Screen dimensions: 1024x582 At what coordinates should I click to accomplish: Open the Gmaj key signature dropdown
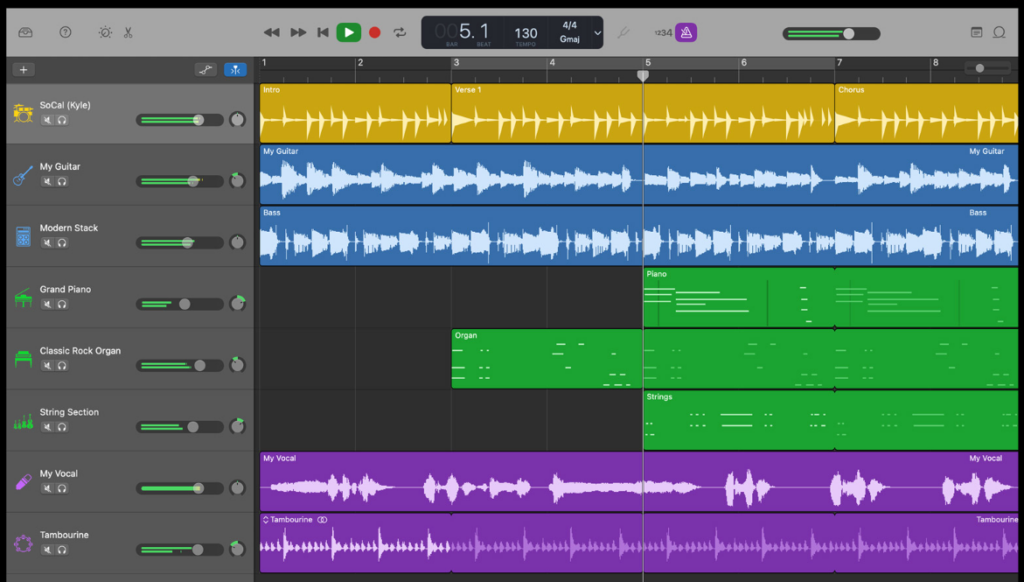570,39
